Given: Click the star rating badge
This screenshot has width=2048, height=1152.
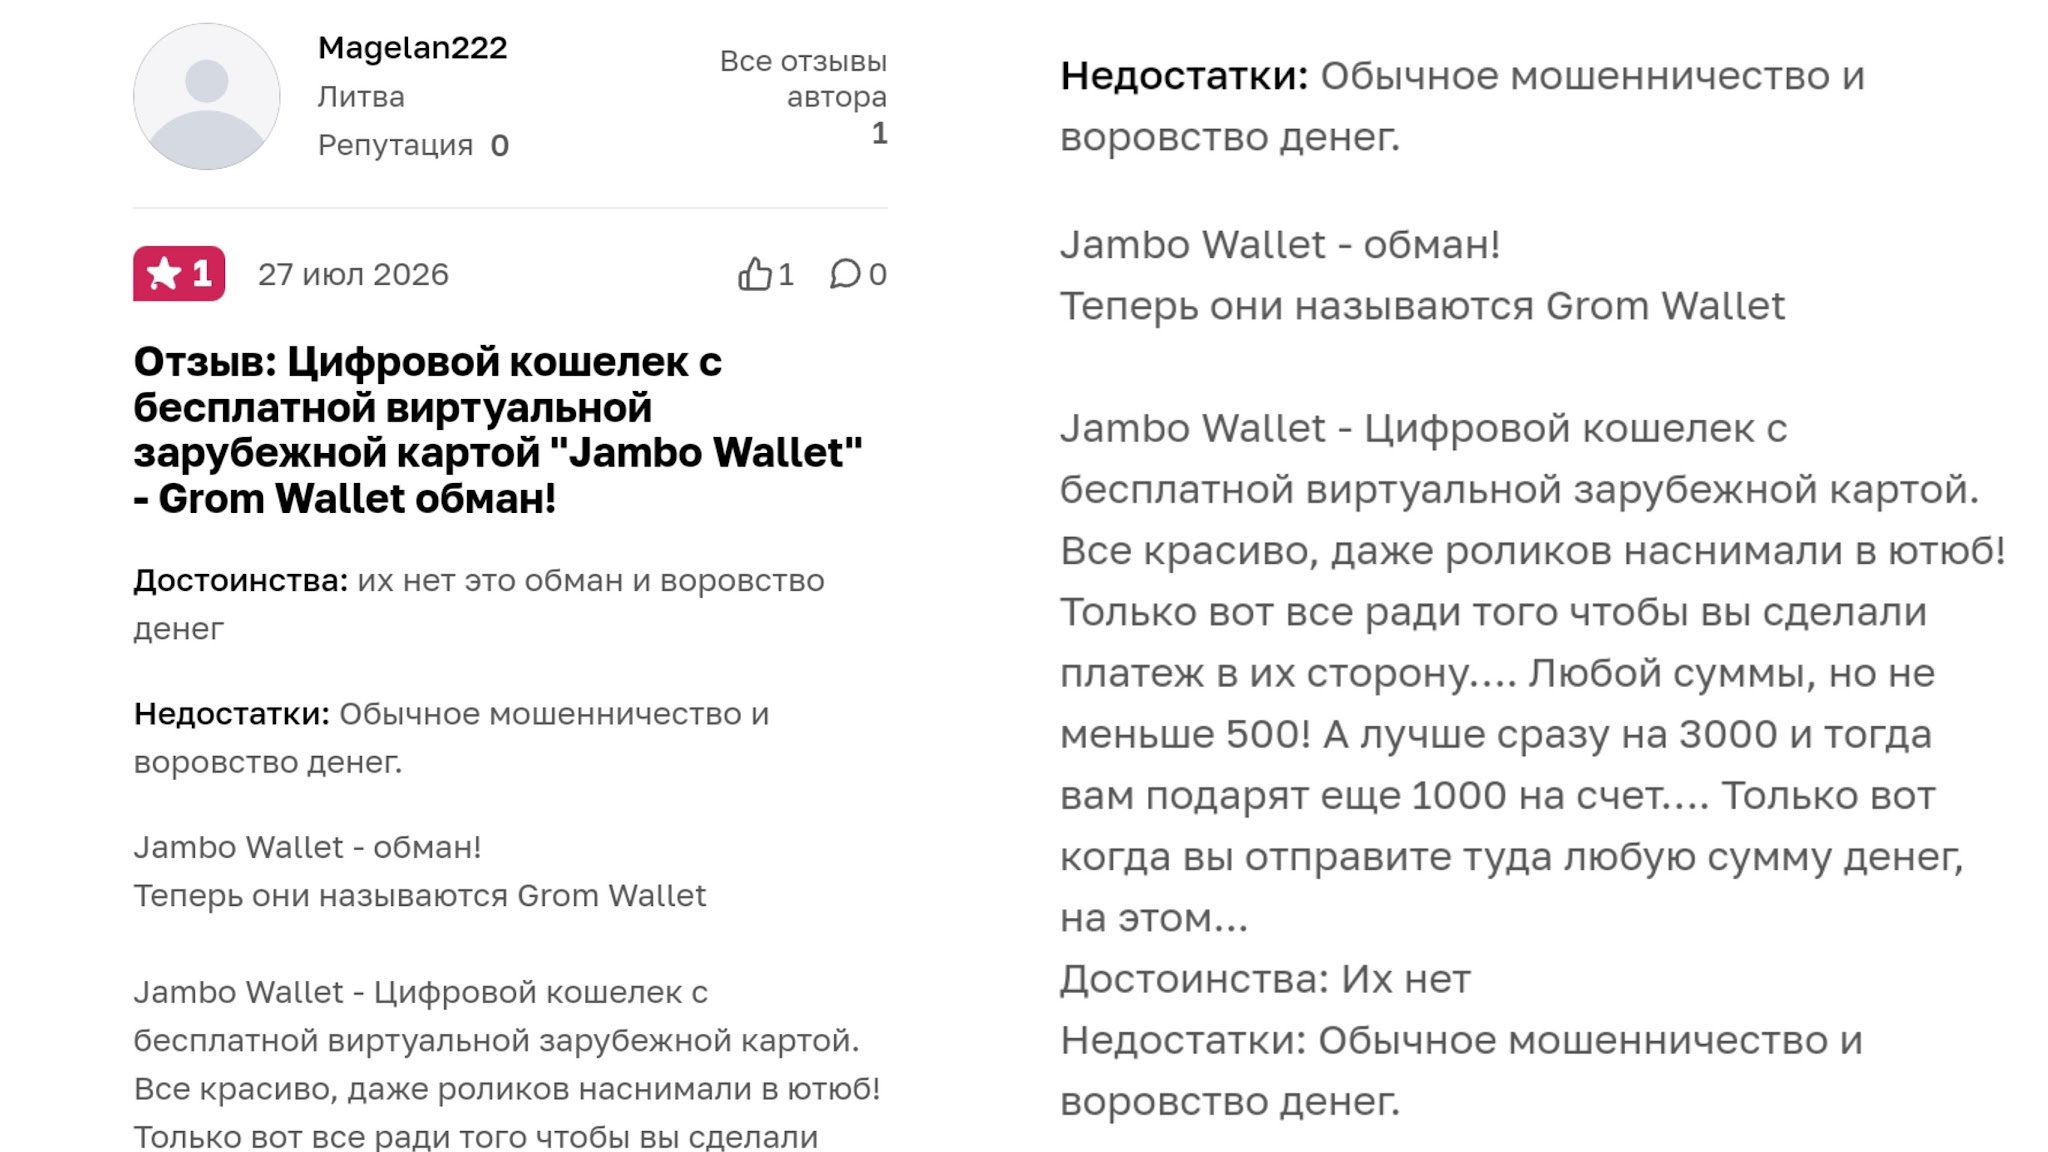Looking at the screenshot, I should 179,273.
